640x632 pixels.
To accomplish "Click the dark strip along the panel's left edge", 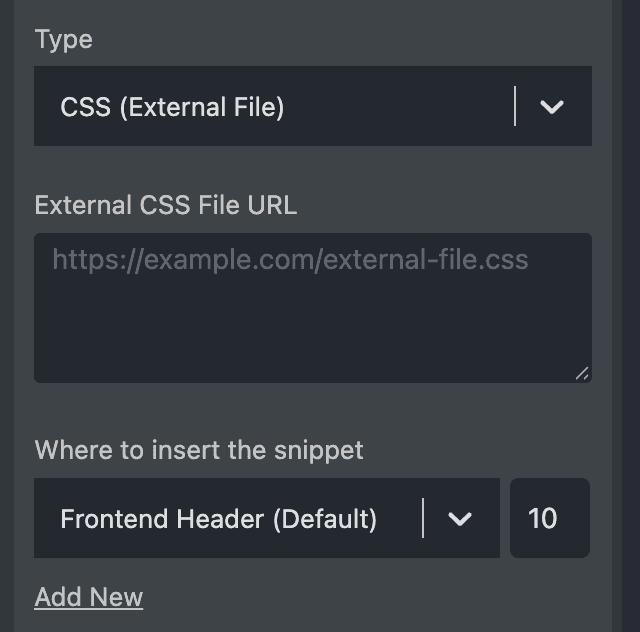I will pos(7,316).
